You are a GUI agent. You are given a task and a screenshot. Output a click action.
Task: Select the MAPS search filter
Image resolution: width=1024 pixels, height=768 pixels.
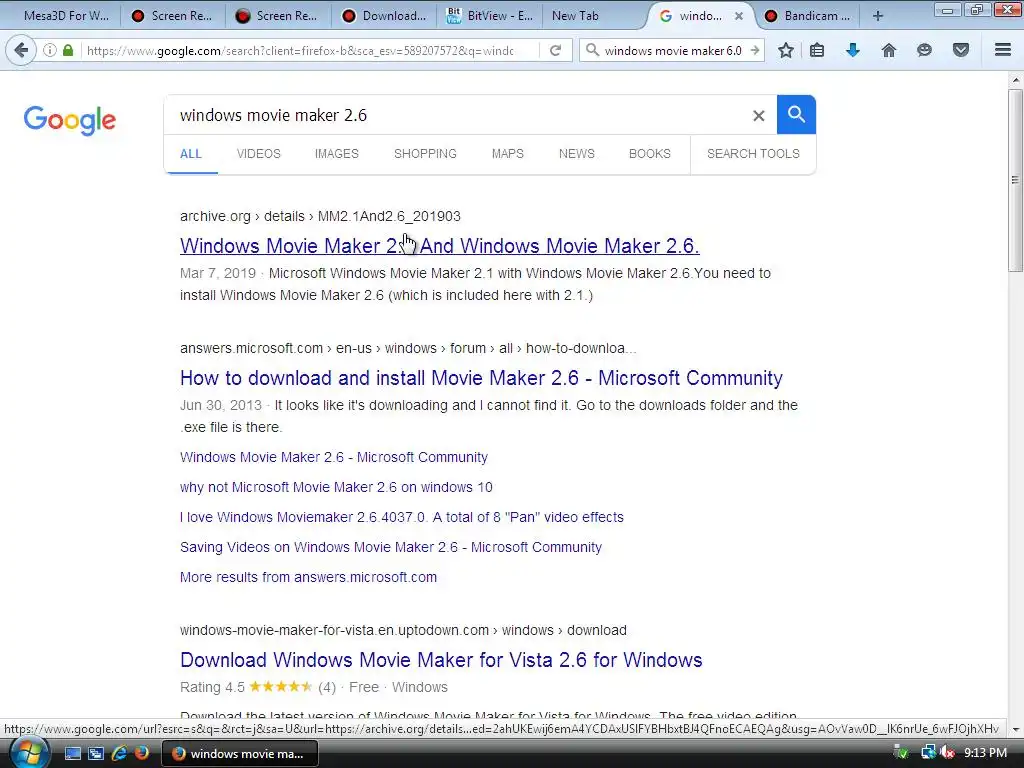pyautogui.click(x=507, y=154)
